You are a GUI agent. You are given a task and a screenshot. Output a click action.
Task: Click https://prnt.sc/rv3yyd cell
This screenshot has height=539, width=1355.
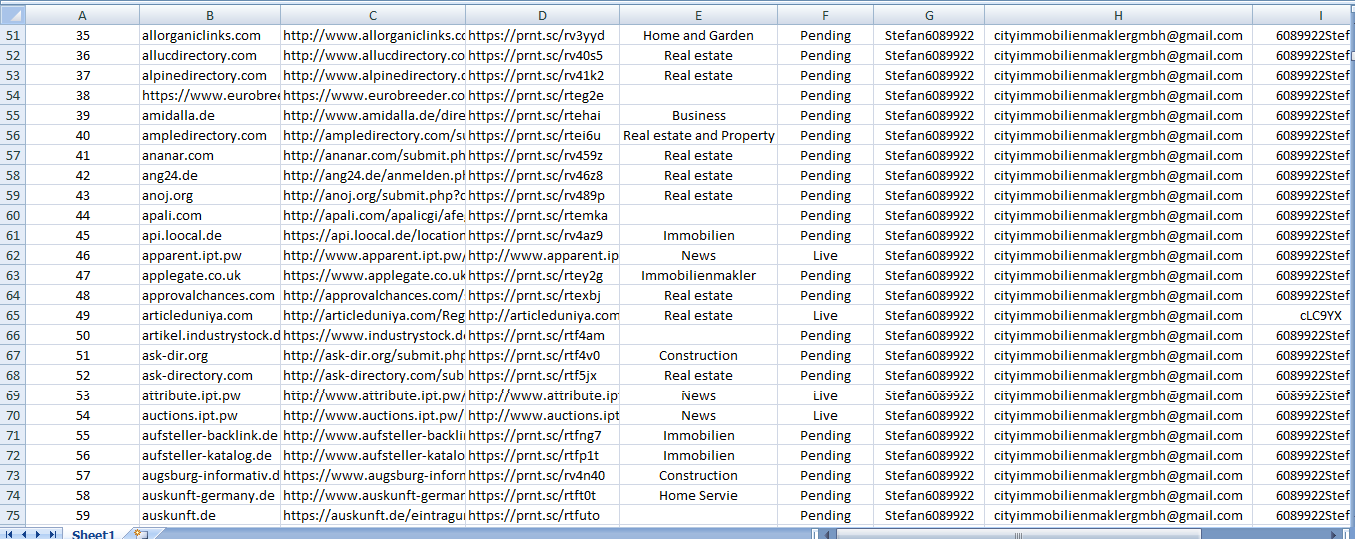click(x=543, y=35)
